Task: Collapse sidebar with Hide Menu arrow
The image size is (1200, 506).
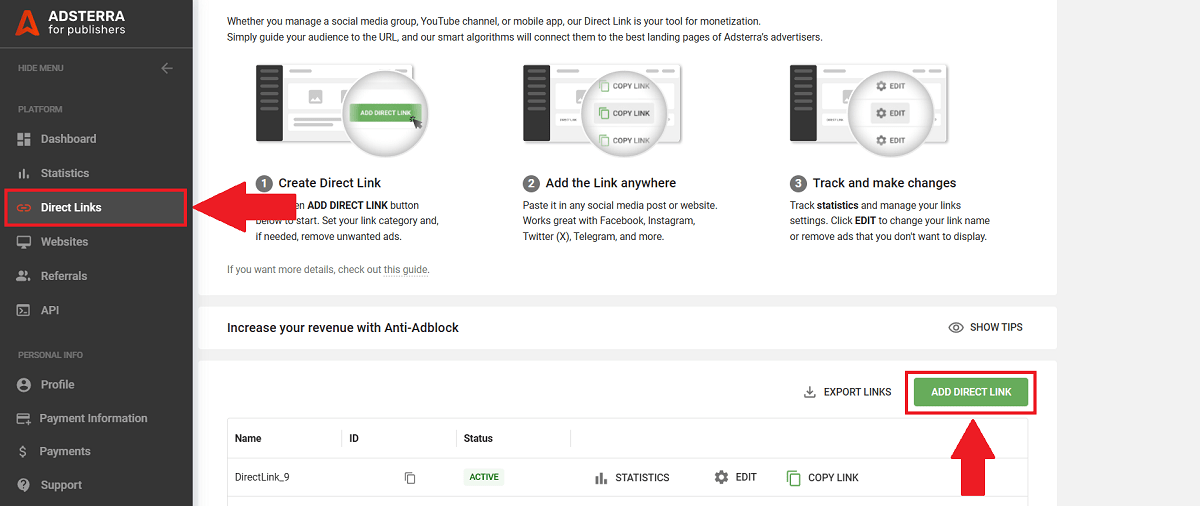Action: pyautogui.click(x=167, y=68)
